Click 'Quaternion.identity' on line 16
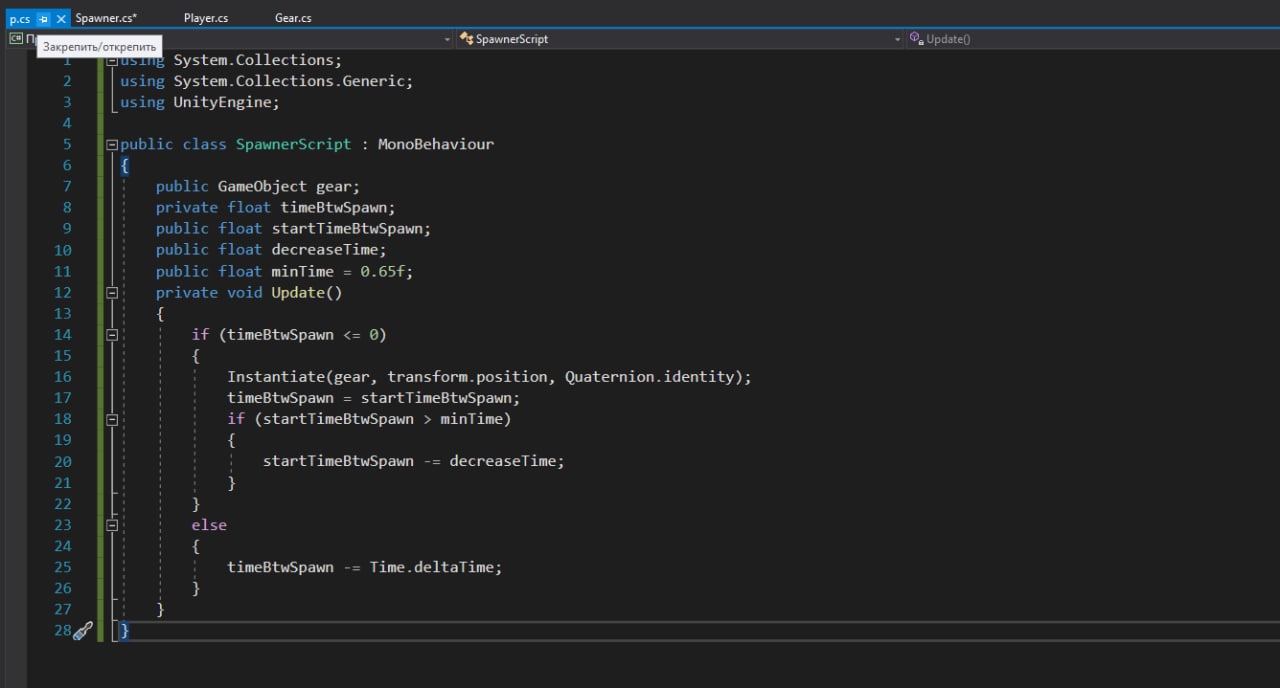1280x688 pixels. pos(650,377)
